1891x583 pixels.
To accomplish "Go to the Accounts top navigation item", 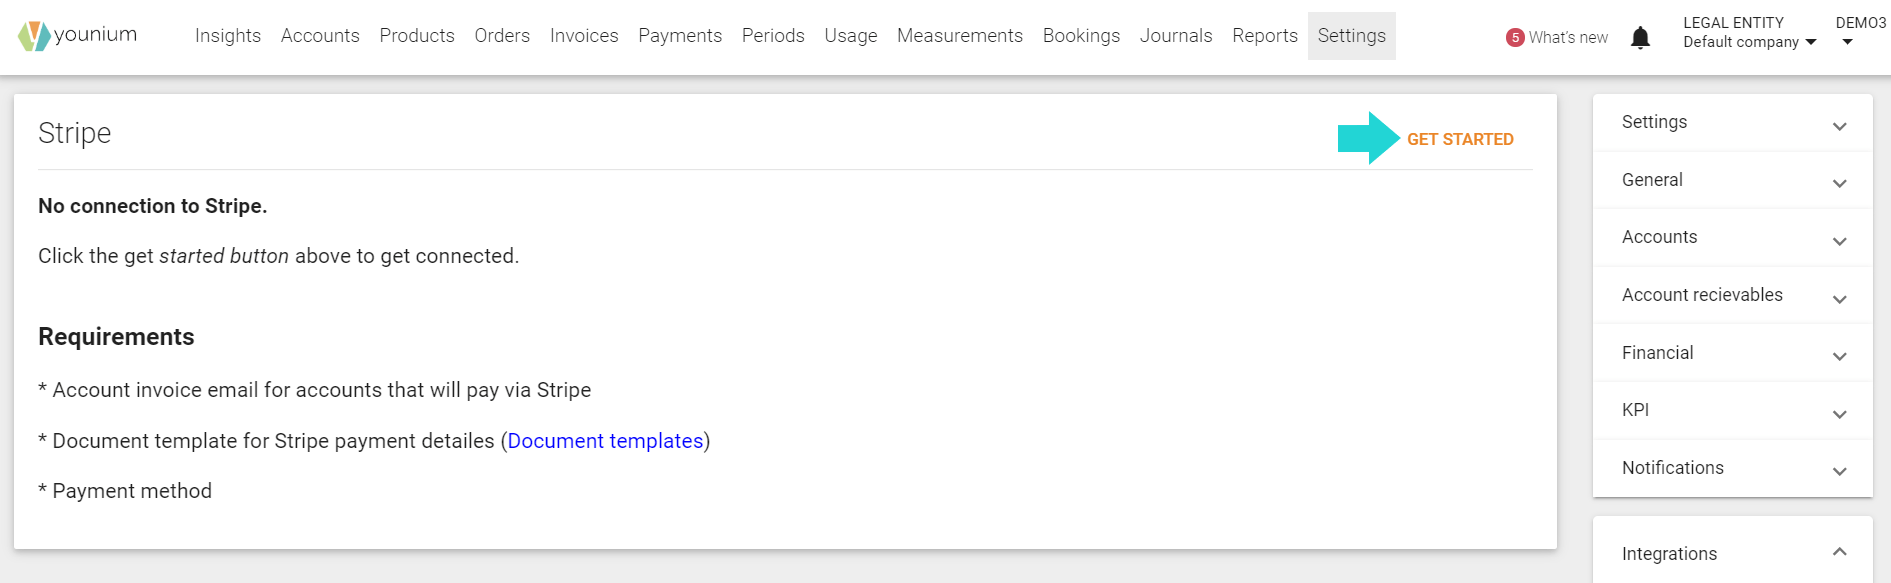I will pyautogui.click(x=320, y=36).
